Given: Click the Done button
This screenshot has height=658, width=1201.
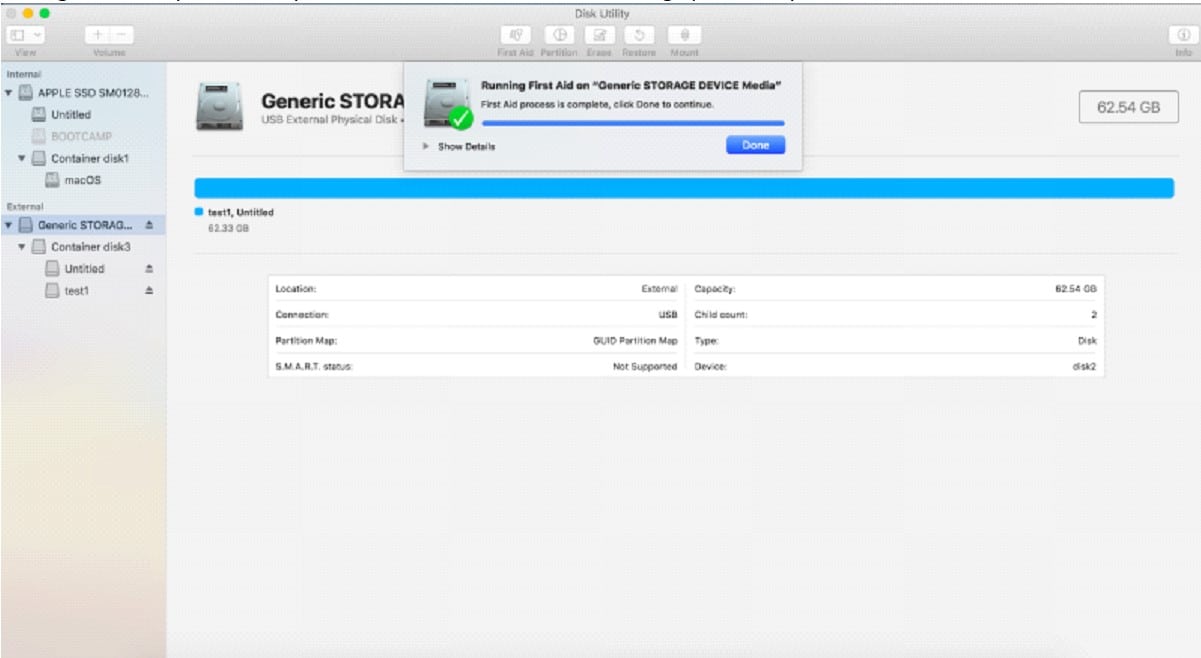Looking at the screenshot, I should 755,145.
